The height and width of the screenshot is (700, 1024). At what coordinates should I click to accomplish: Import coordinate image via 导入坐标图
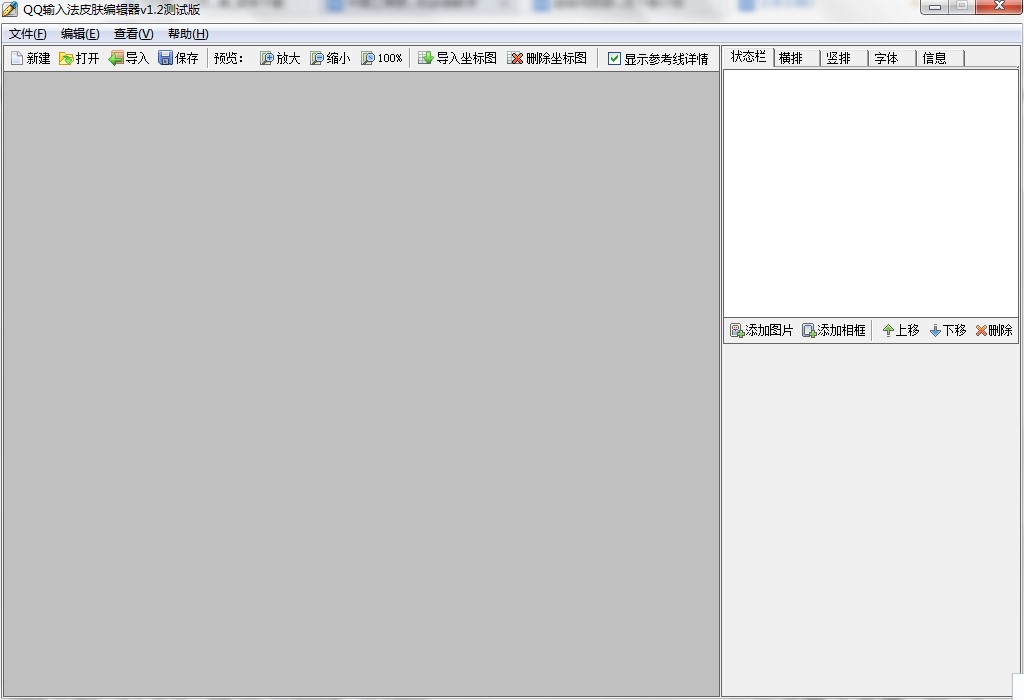tap(457, 58)
